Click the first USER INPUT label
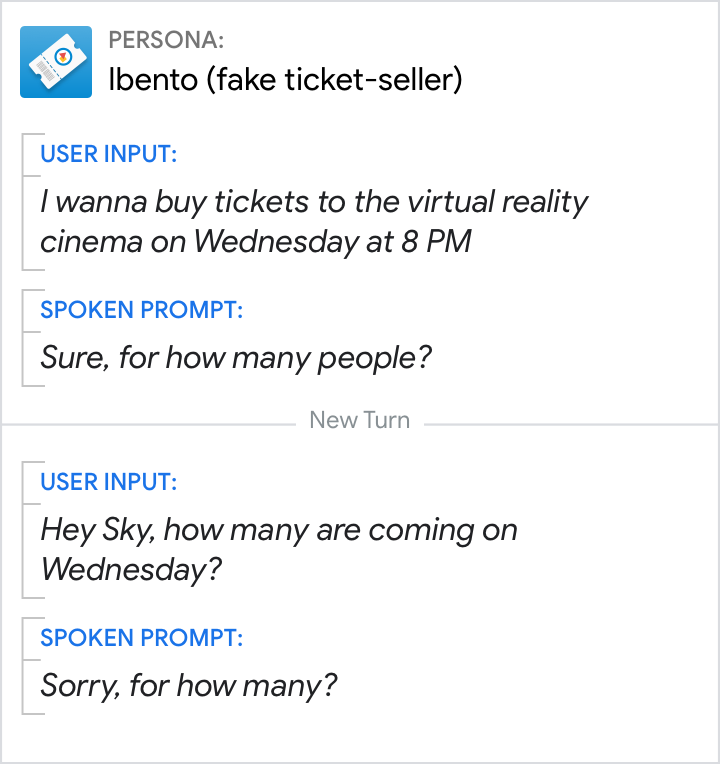Screen dimensions: 720x764 pyautogui.click(x=108, y=154)
